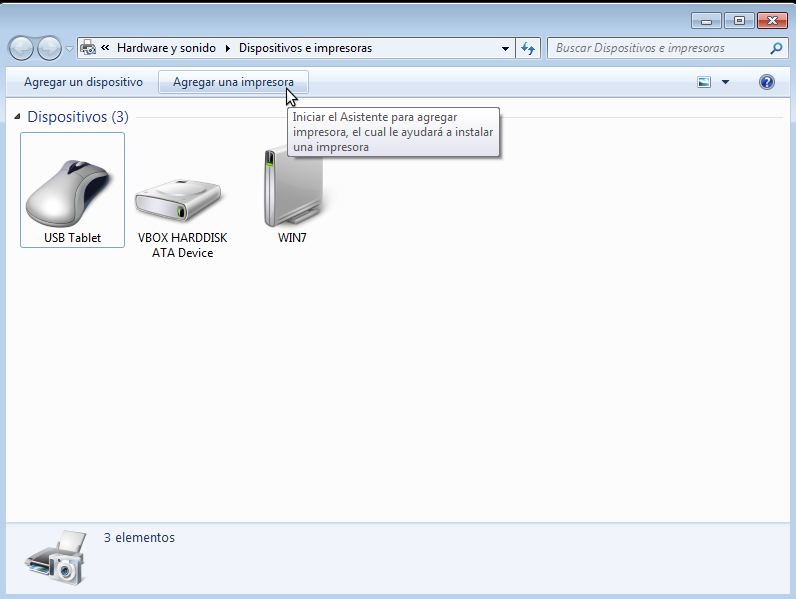The image size is (796, 599).
Task: Open help with the blue question mark
Action: click(x=767, y=82)
